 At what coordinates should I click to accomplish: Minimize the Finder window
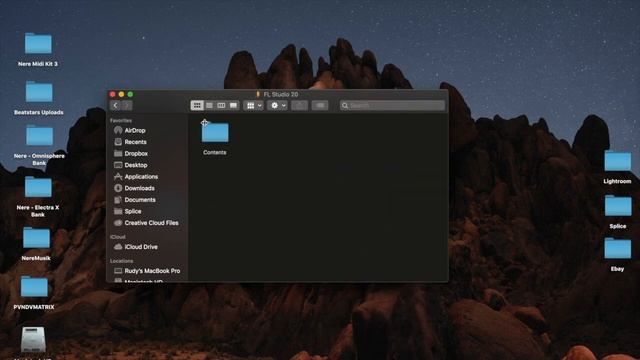[121, 94]
